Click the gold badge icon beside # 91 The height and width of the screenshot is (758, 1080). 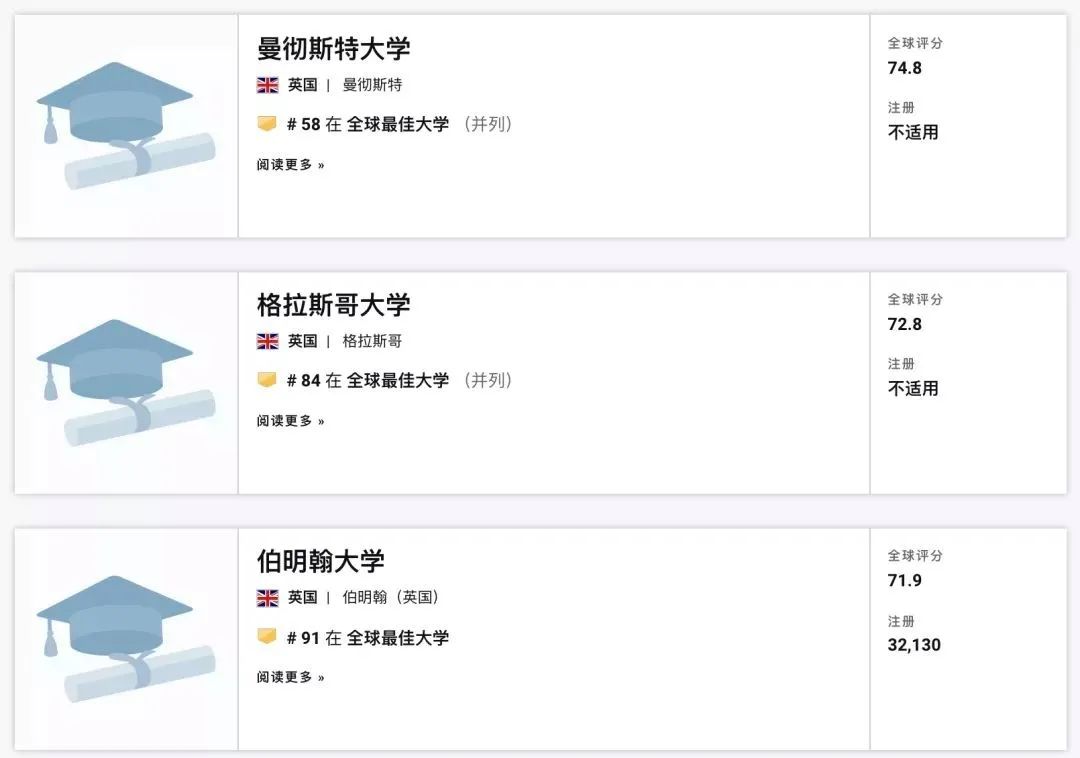point(267,637)
